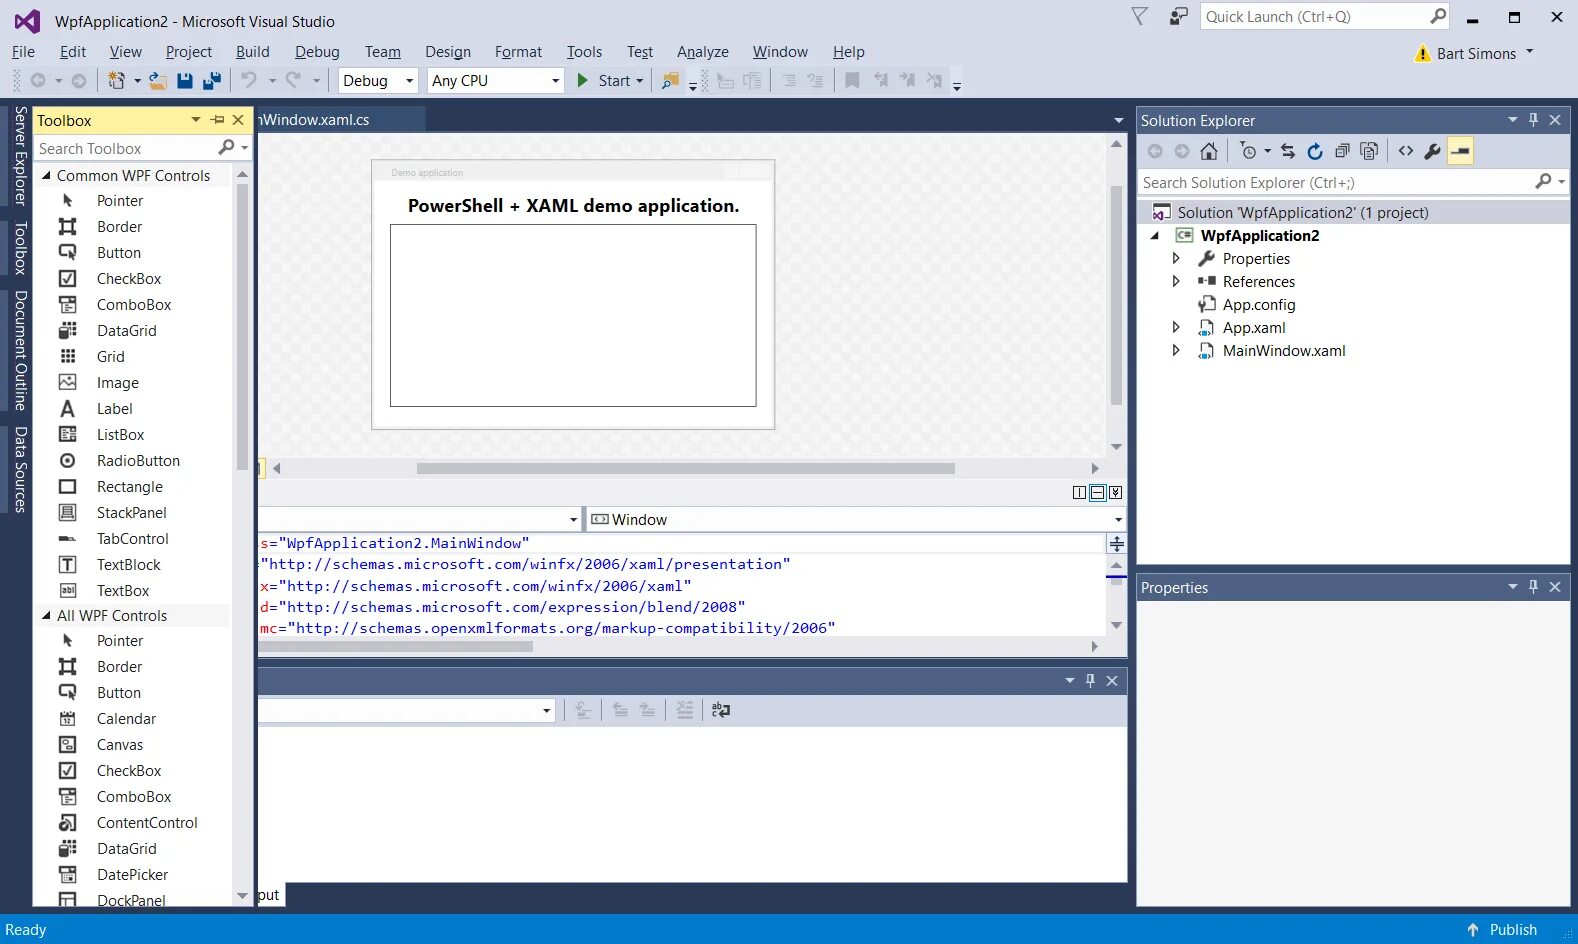Click the Save All toolbar icon
Viewport: 1578px width, 944px height.
(212, 80)
